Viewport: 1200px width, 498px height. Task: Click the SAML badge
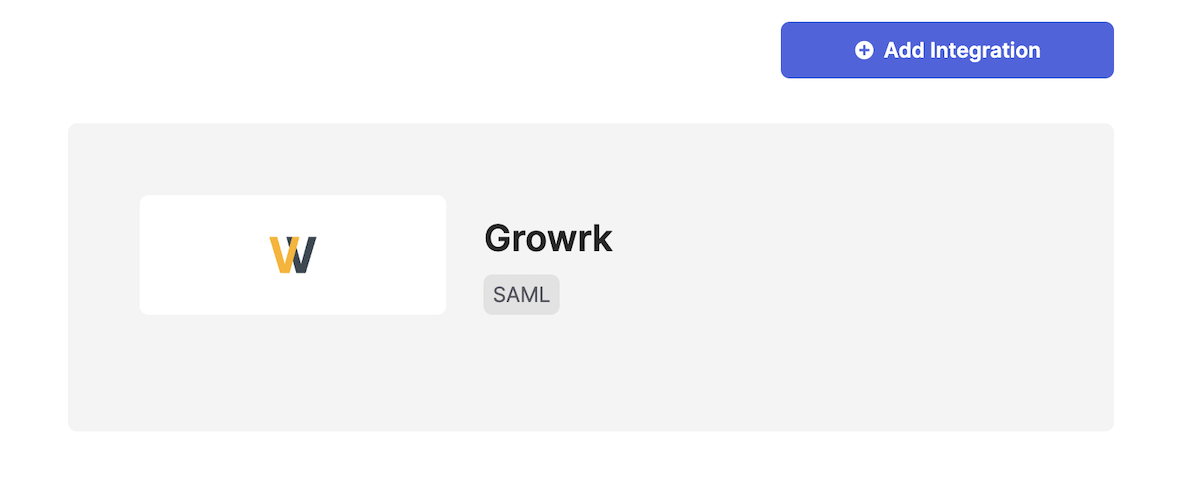click(521, 295)
